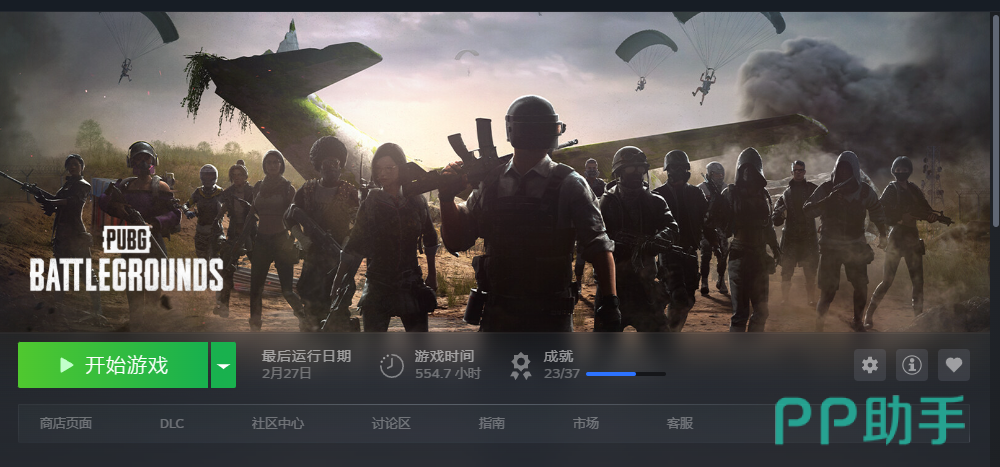
Task: Open the 讨论区 tab
Action: coord(391,423)
